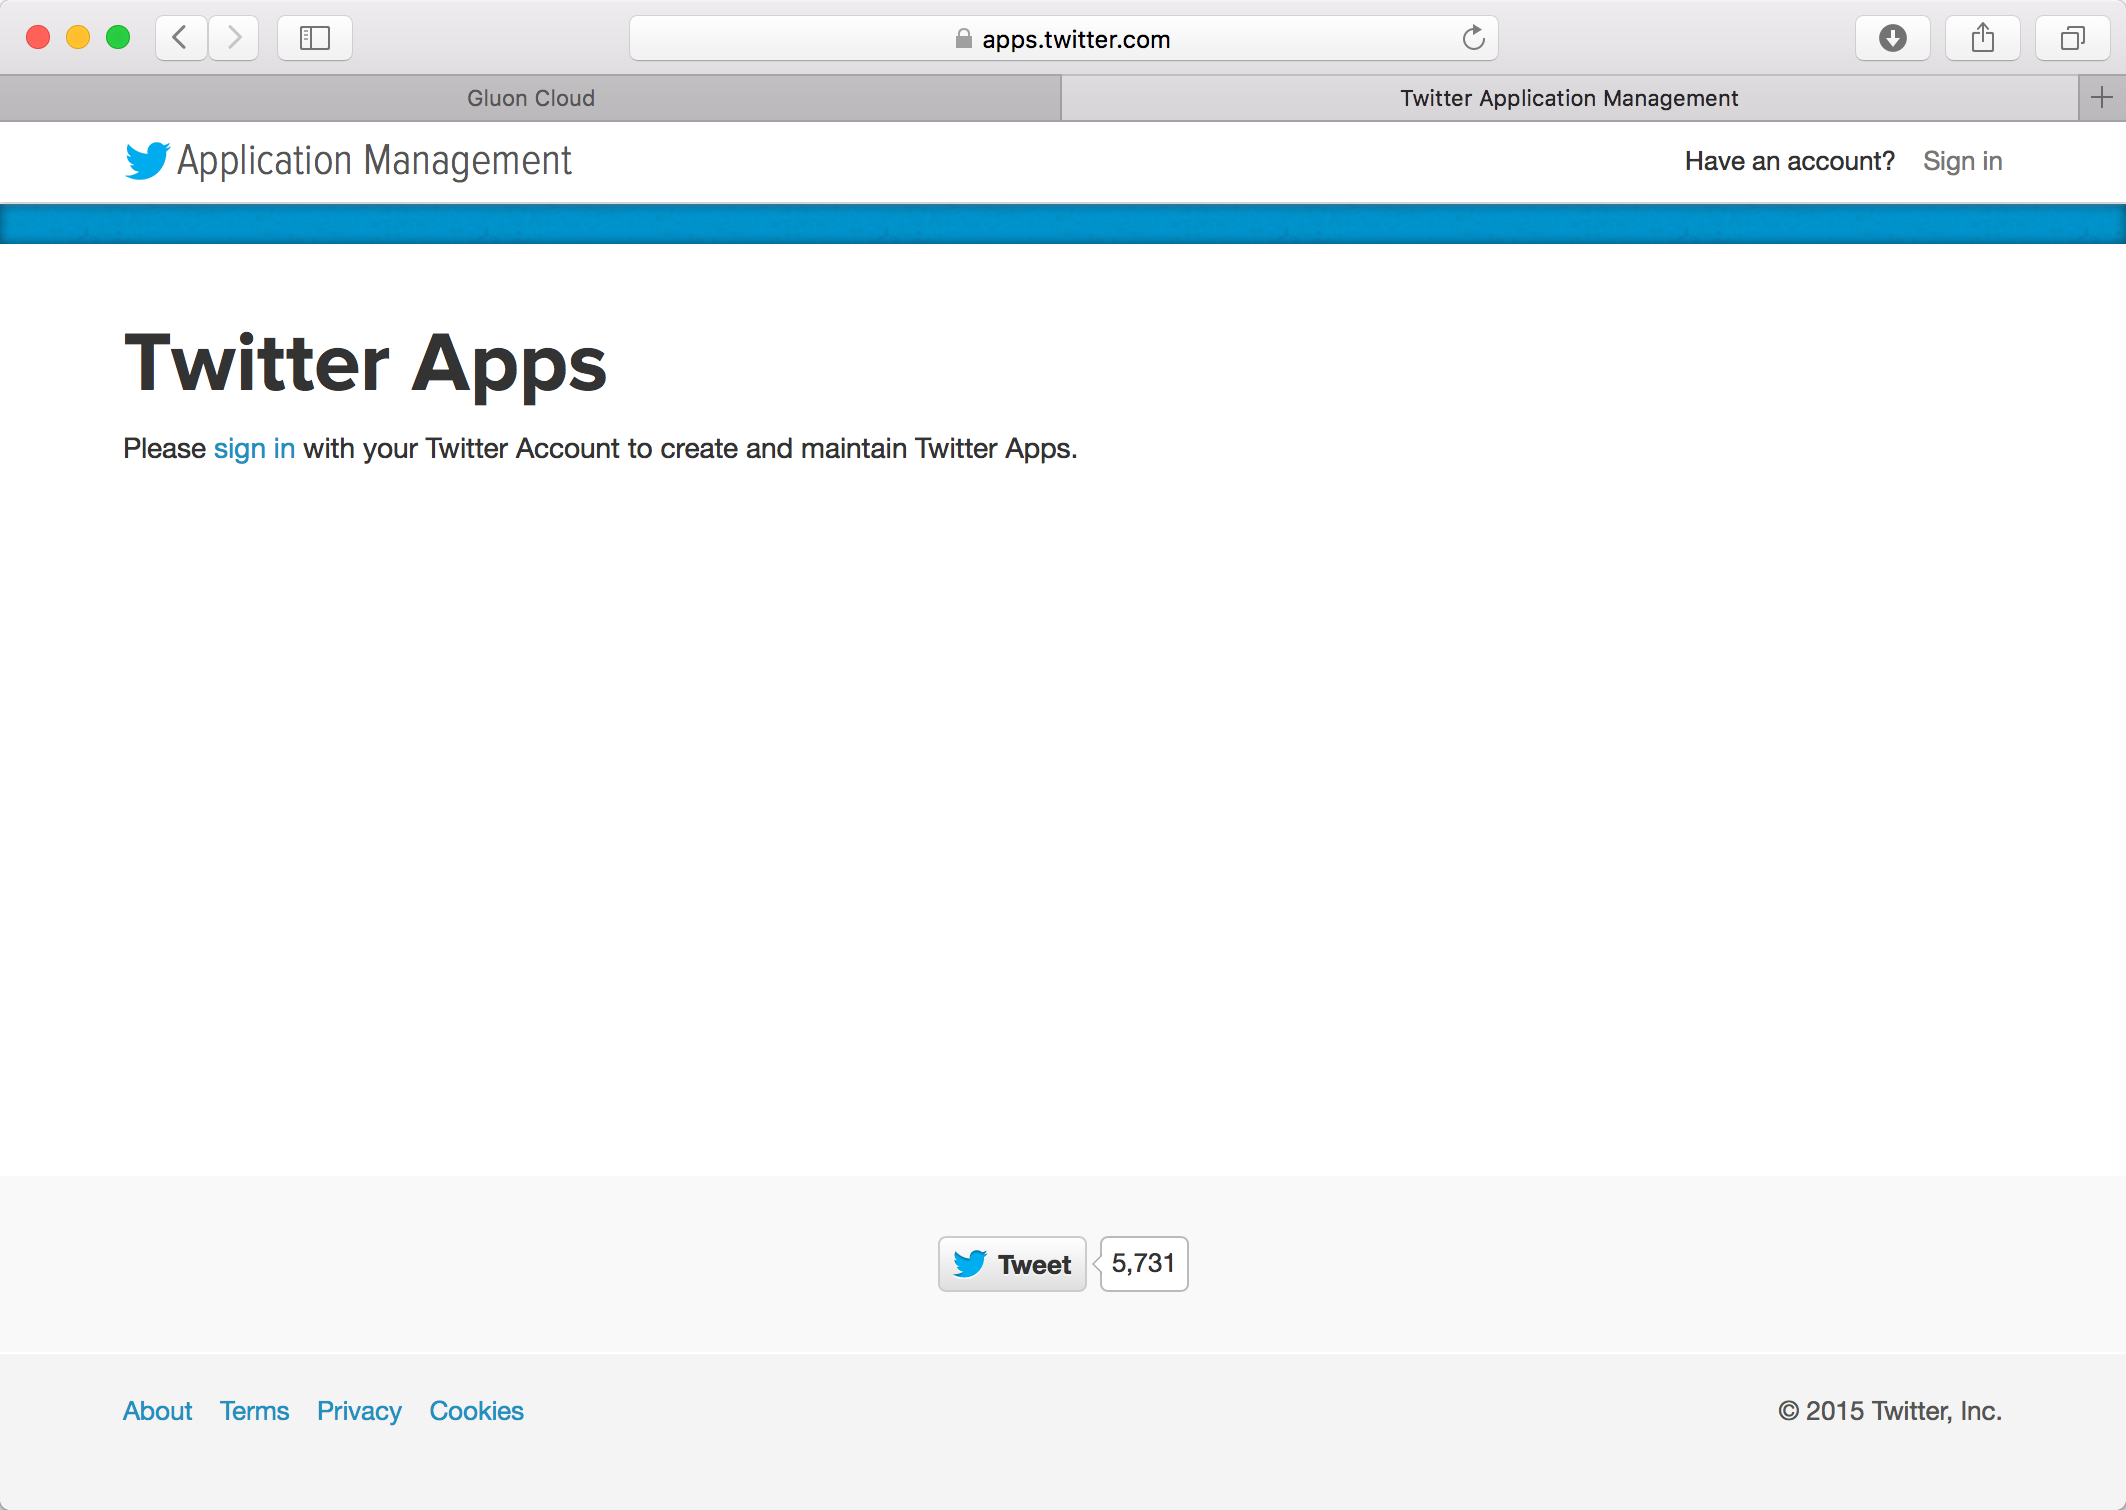Show all tabs overview

tap(2072, 38)
